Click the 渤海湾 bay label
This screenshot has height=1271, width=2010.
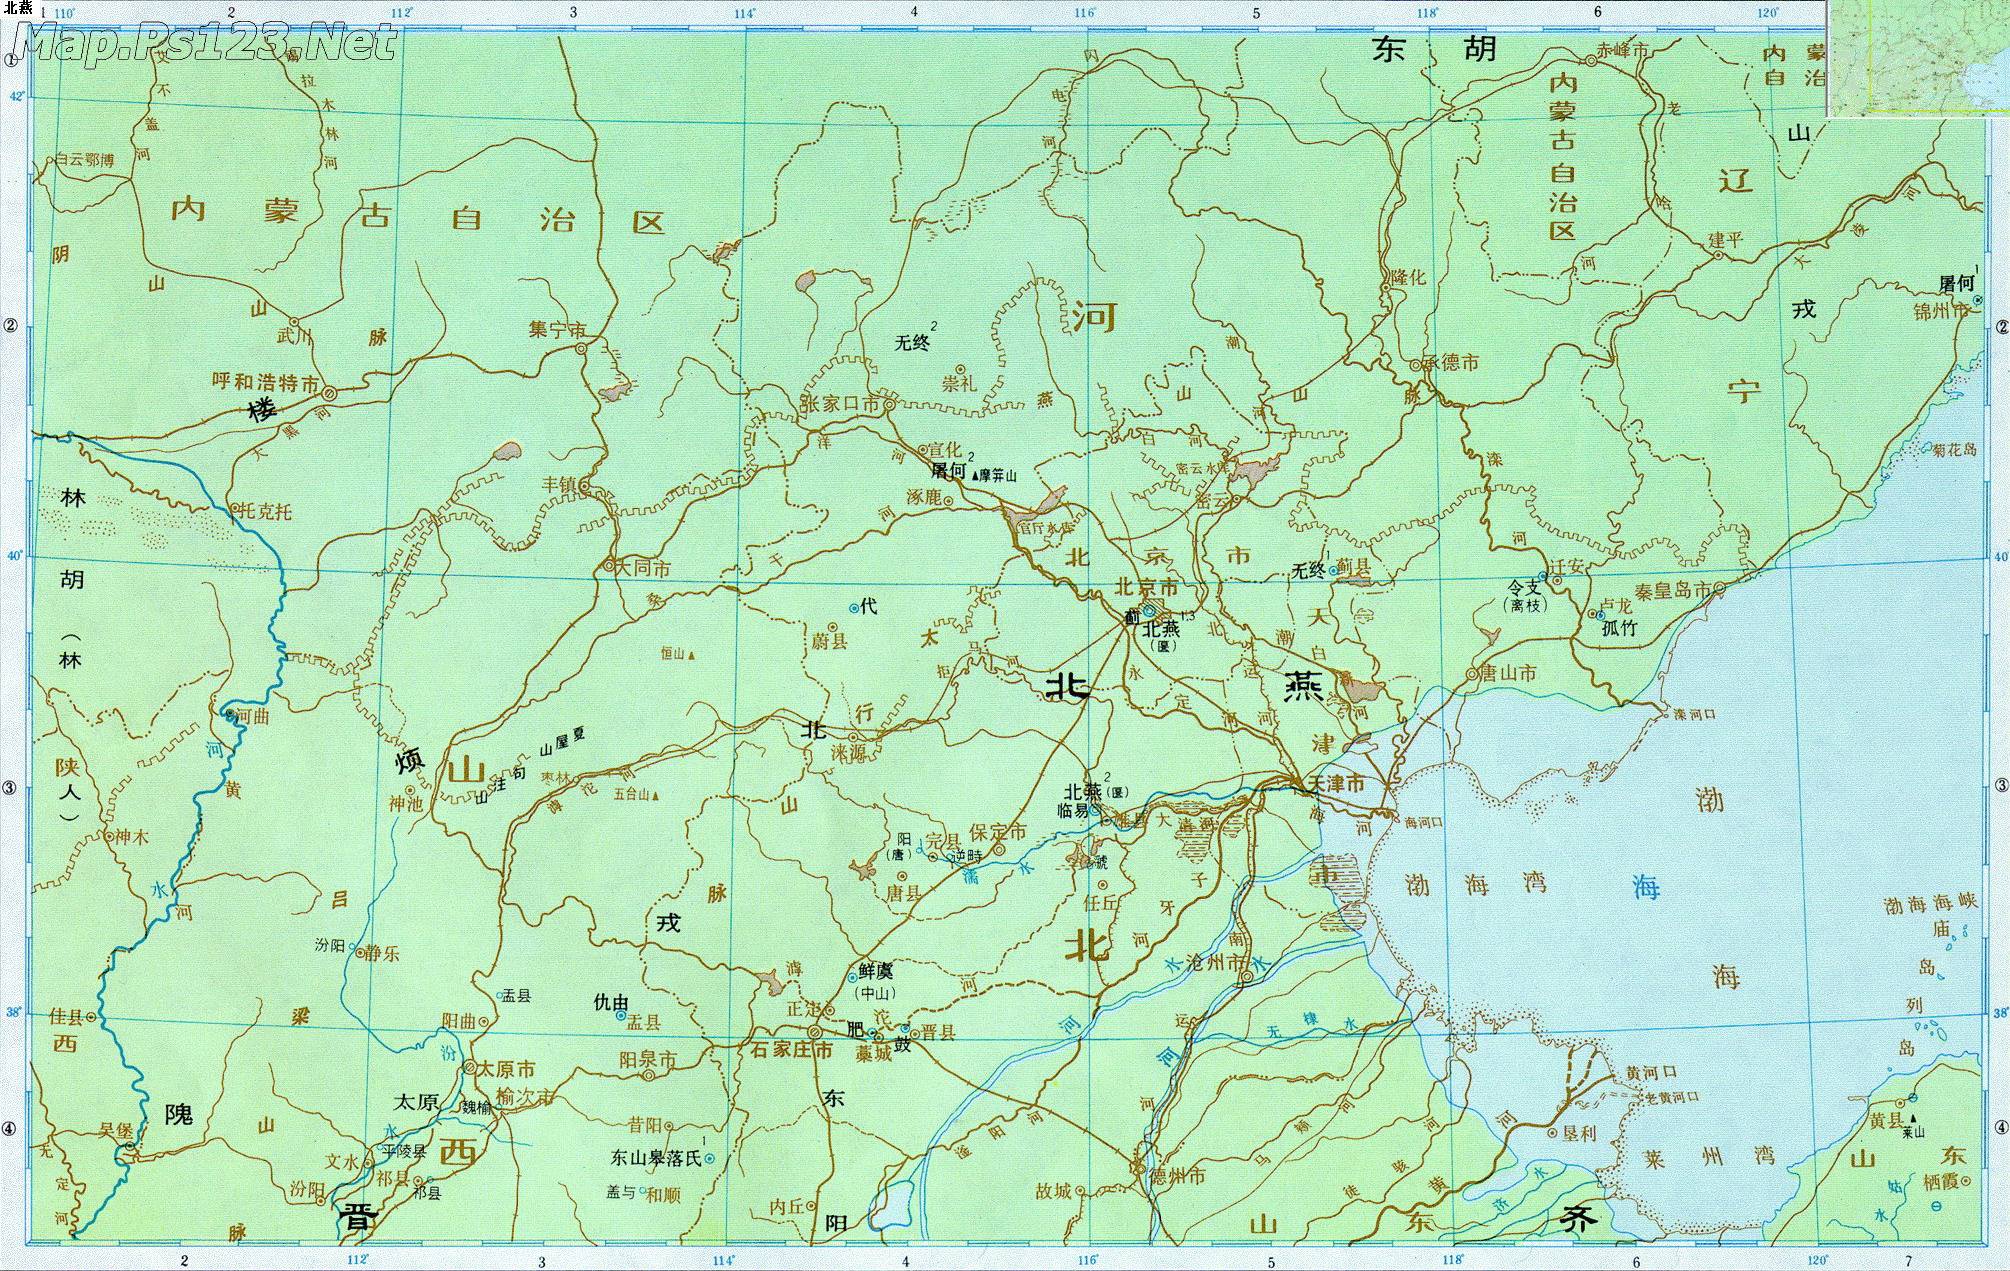point(1475,883)
